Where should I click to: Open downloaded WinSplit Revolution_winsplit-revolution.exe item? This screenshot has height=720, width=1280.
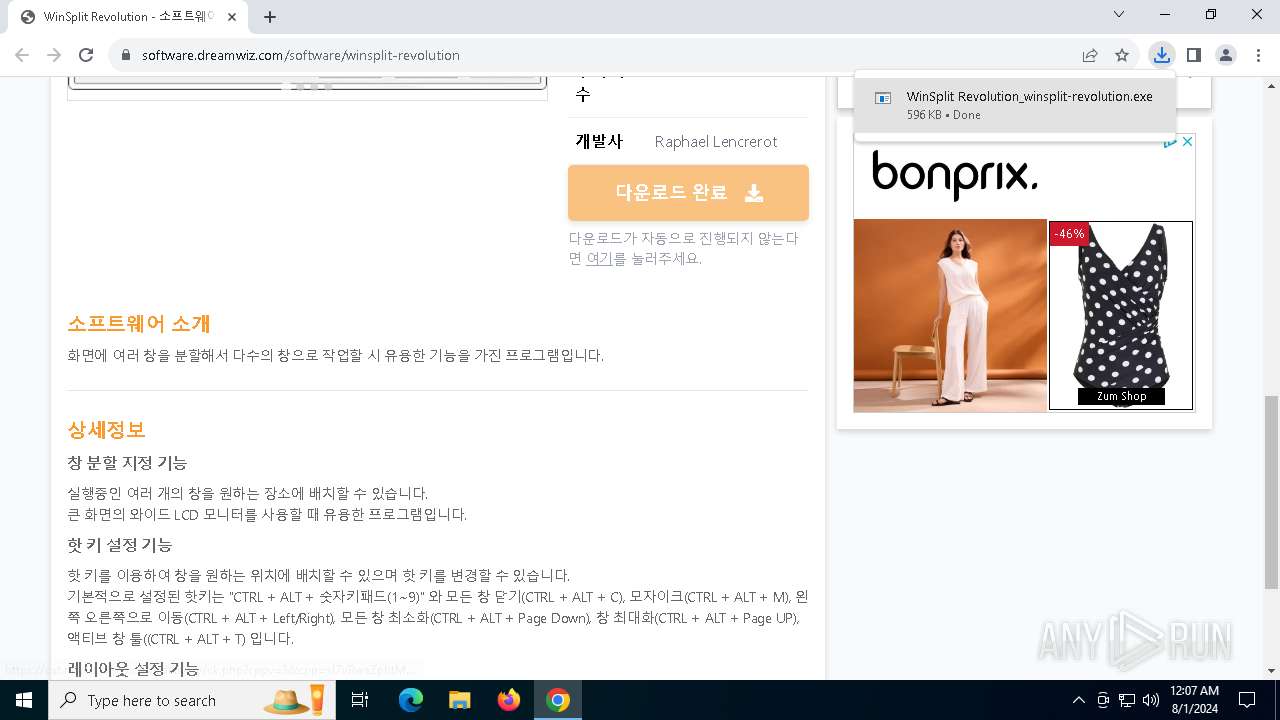pos(1015,105)
